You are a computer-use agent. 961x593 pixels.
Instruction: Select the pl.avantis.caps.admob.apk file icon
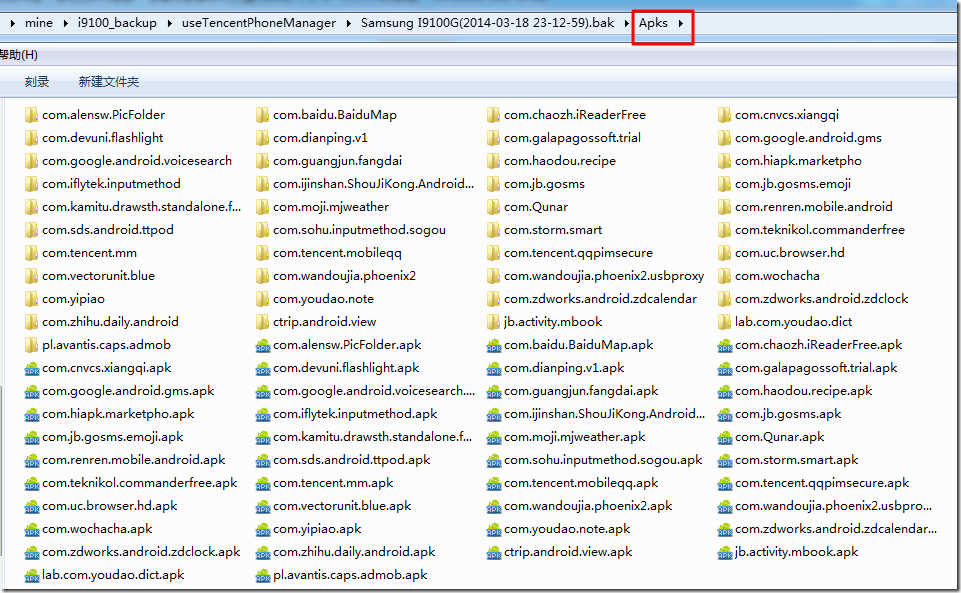point(263,576)
